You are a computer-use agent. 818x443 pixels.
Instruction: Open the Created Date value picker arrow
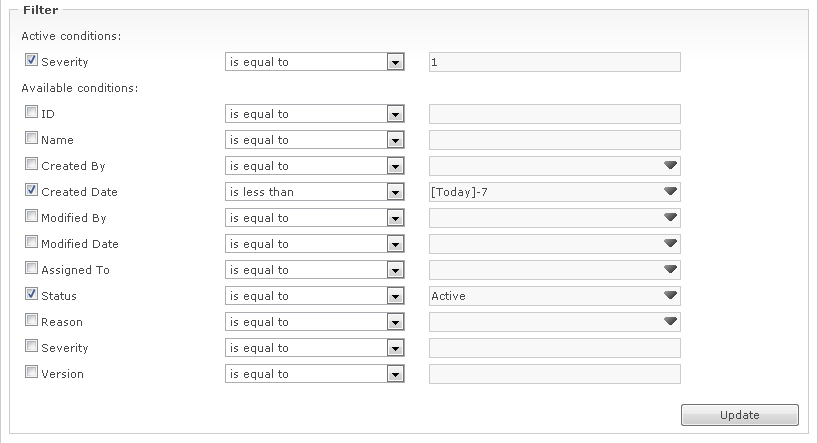click(x=670, y=192)
